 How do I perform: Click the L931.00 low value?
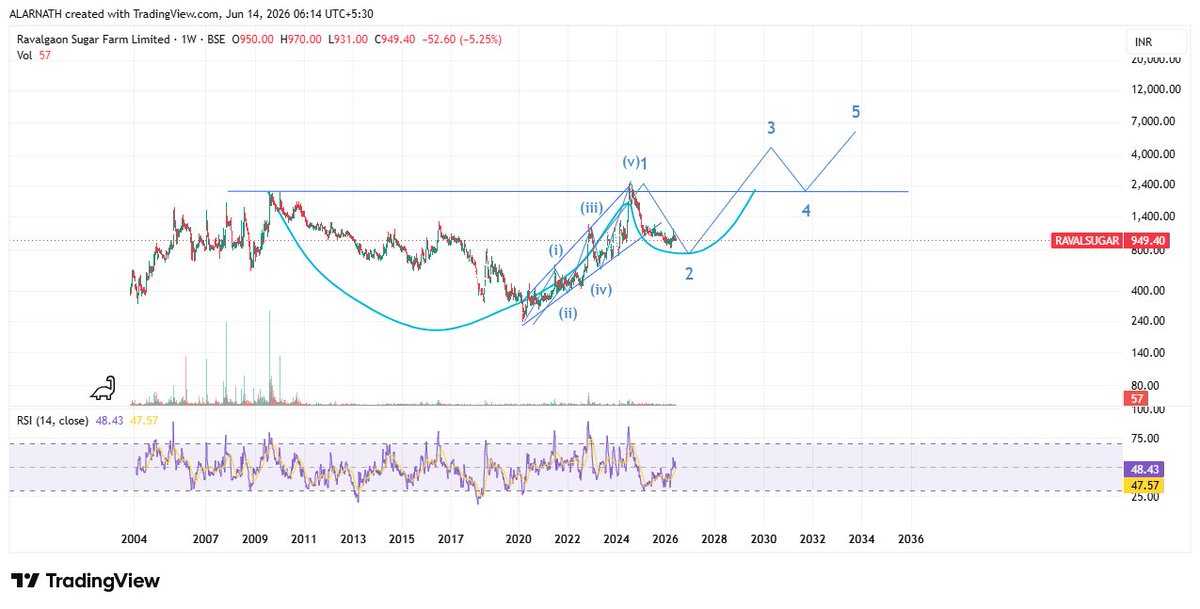349,40
